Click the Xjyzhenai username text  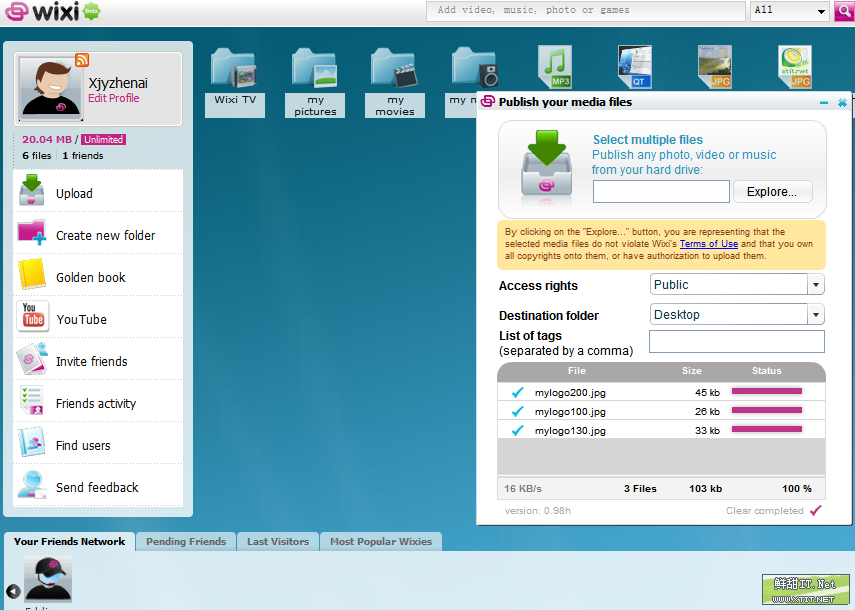118,83
